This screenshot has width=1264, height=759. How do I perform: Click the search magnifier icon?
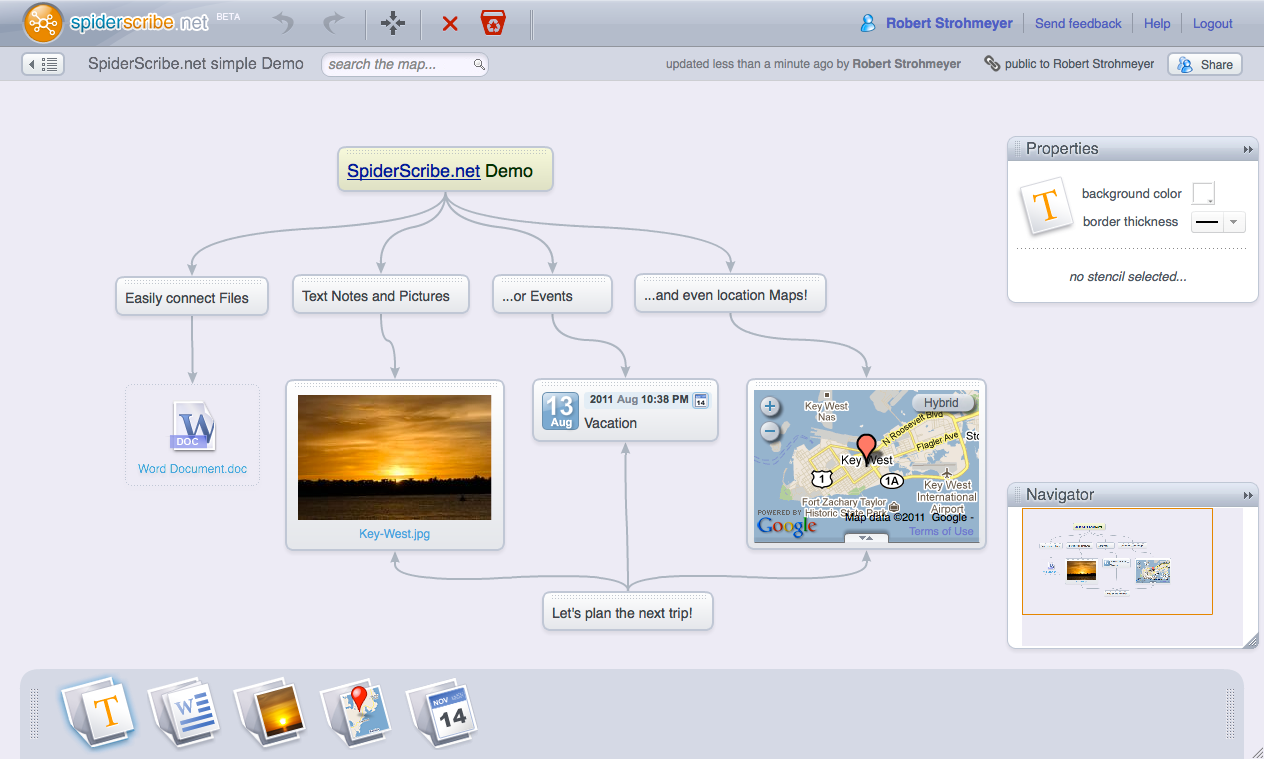pos(479,65)
